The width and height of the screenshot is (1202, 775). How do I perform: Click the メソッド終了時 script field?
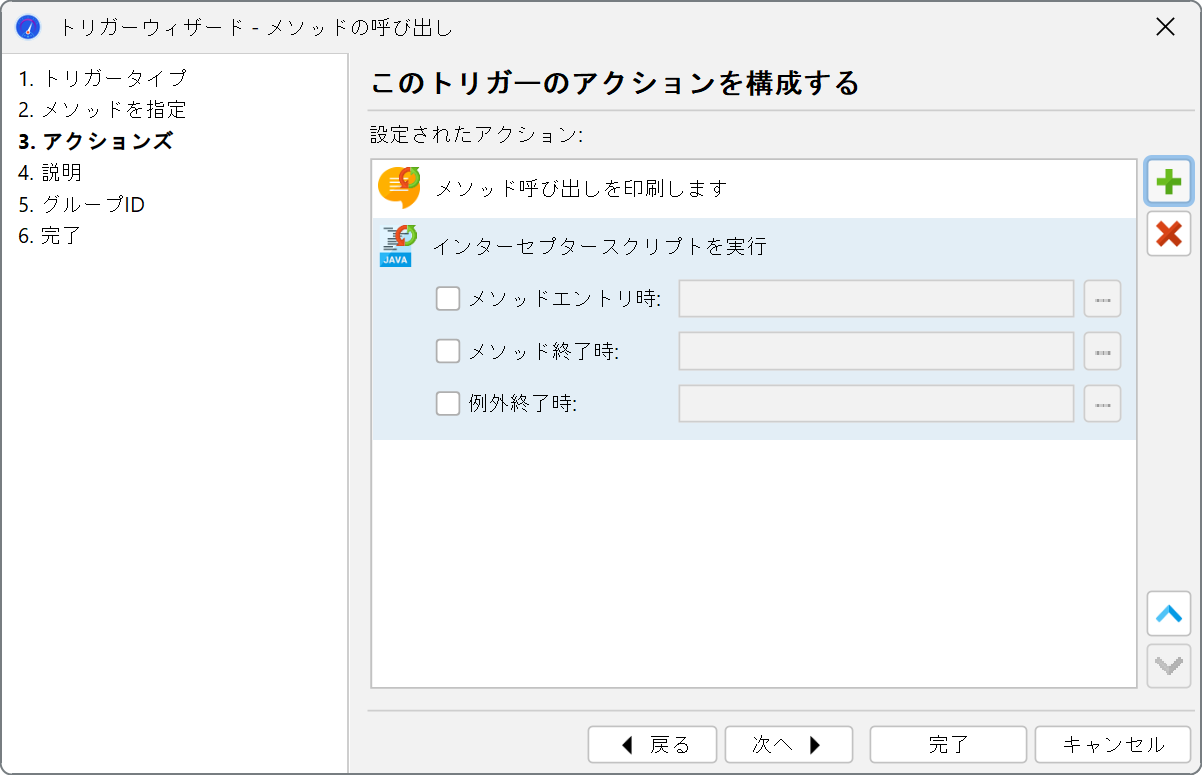click(876, 351)
